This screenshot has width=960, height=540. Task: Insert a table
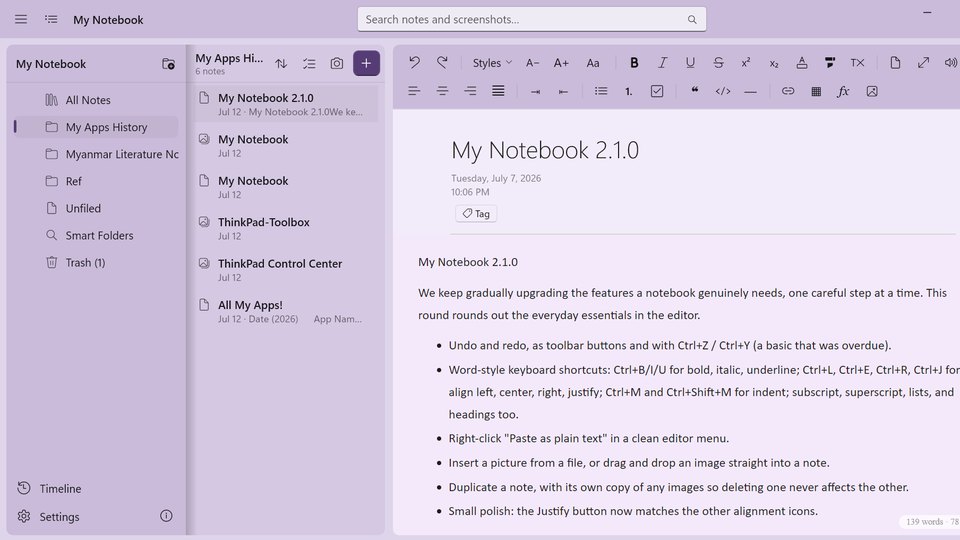tap(816, 91)
